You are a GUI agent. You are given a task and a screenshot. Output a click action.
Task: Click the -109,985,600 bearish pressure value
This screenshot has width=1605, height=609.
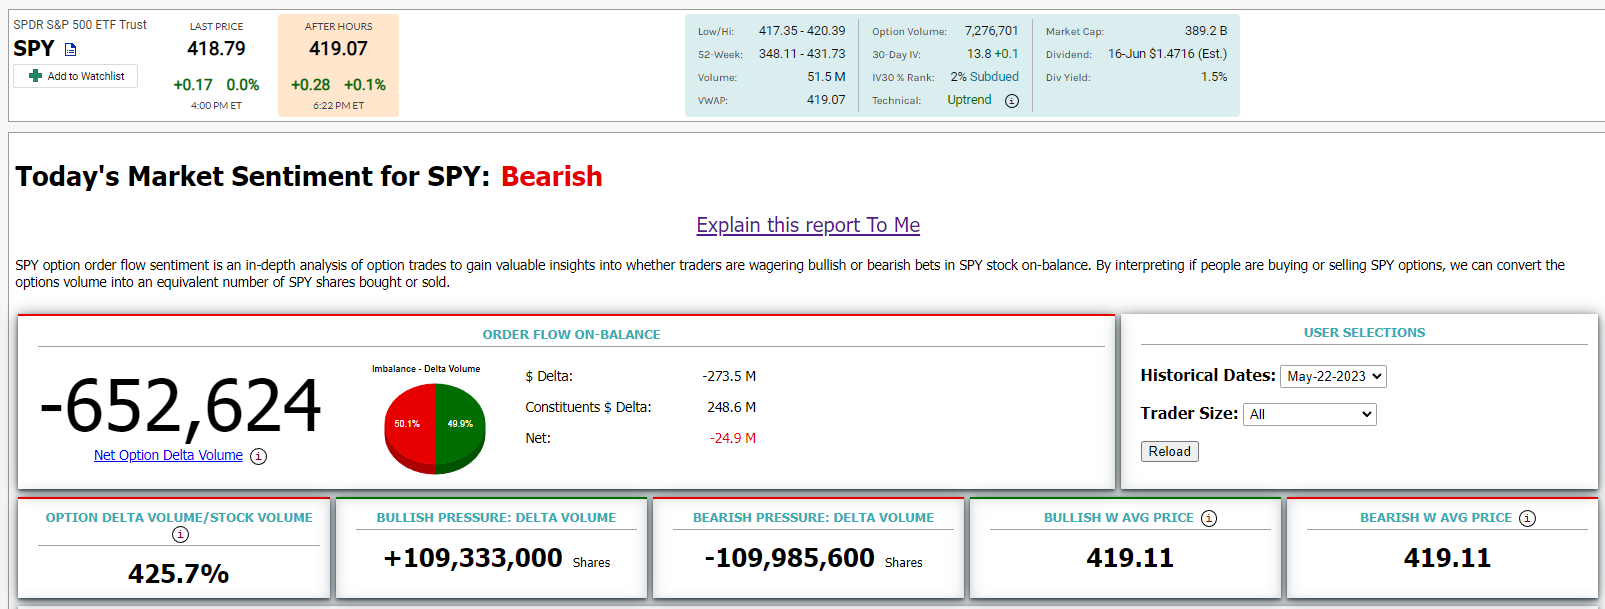(x=790, y=558)
